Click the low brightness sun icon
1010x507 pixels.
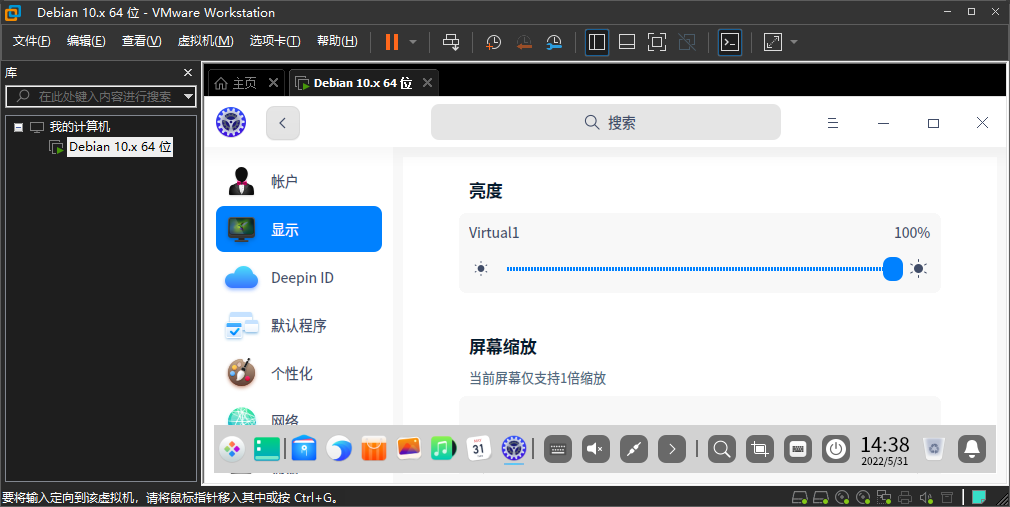(481, 269)
